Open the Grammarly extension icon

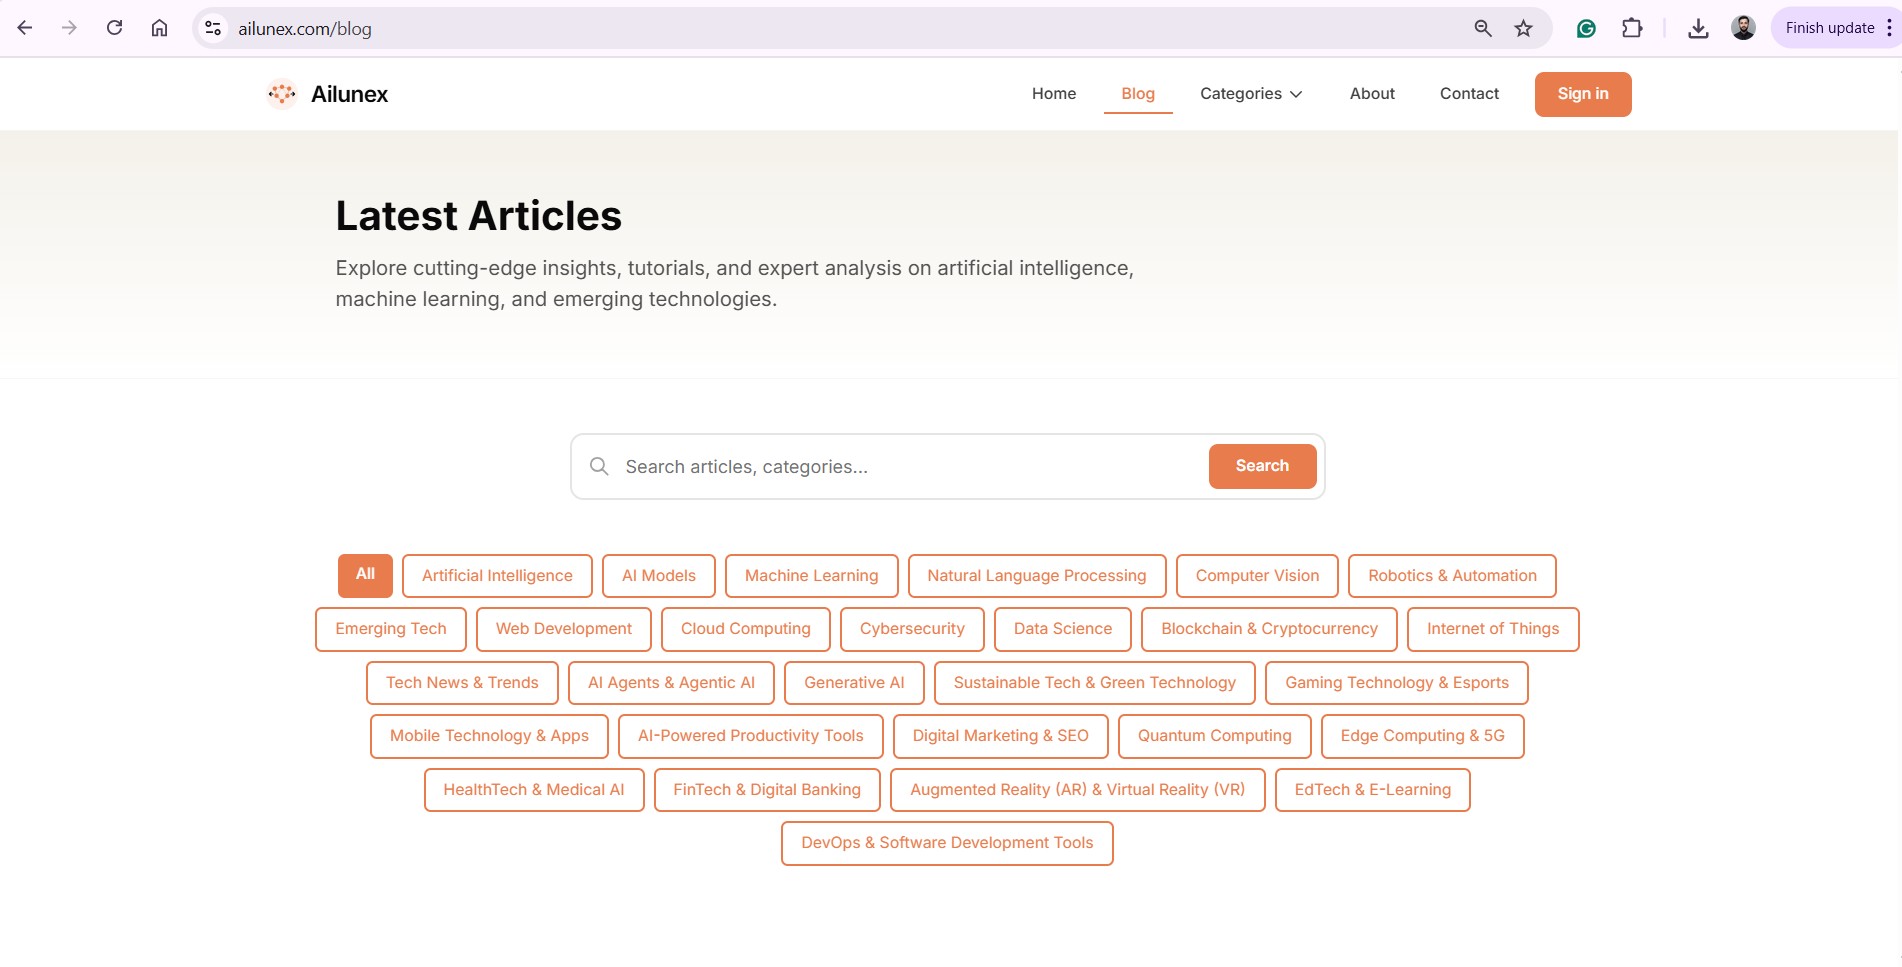(x=1586, y=28)
